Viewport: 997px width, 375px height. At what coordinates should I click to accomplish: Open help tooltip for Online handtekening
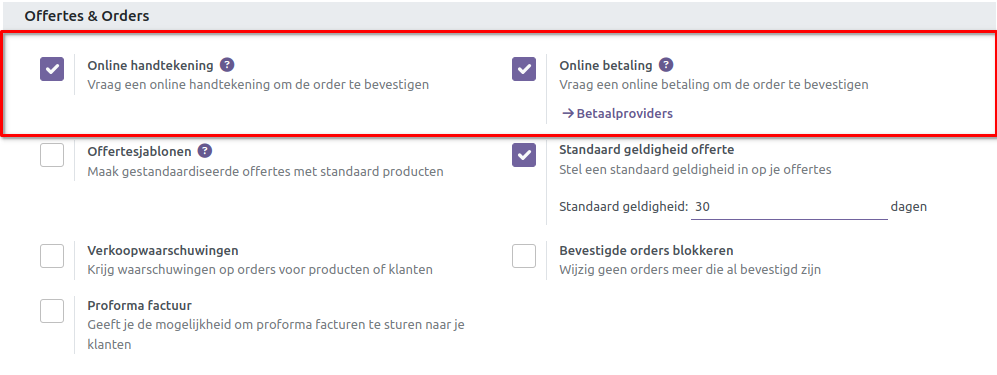[227, 65]
